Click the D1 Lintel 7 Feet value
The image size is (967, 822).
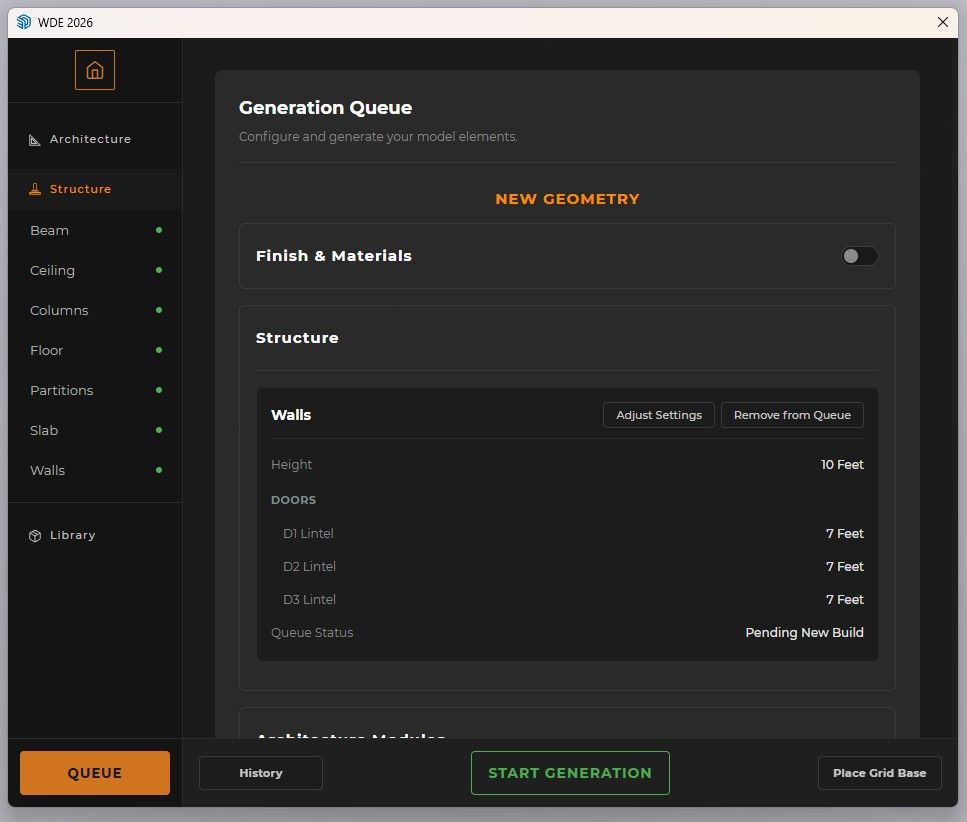(845, 533)
